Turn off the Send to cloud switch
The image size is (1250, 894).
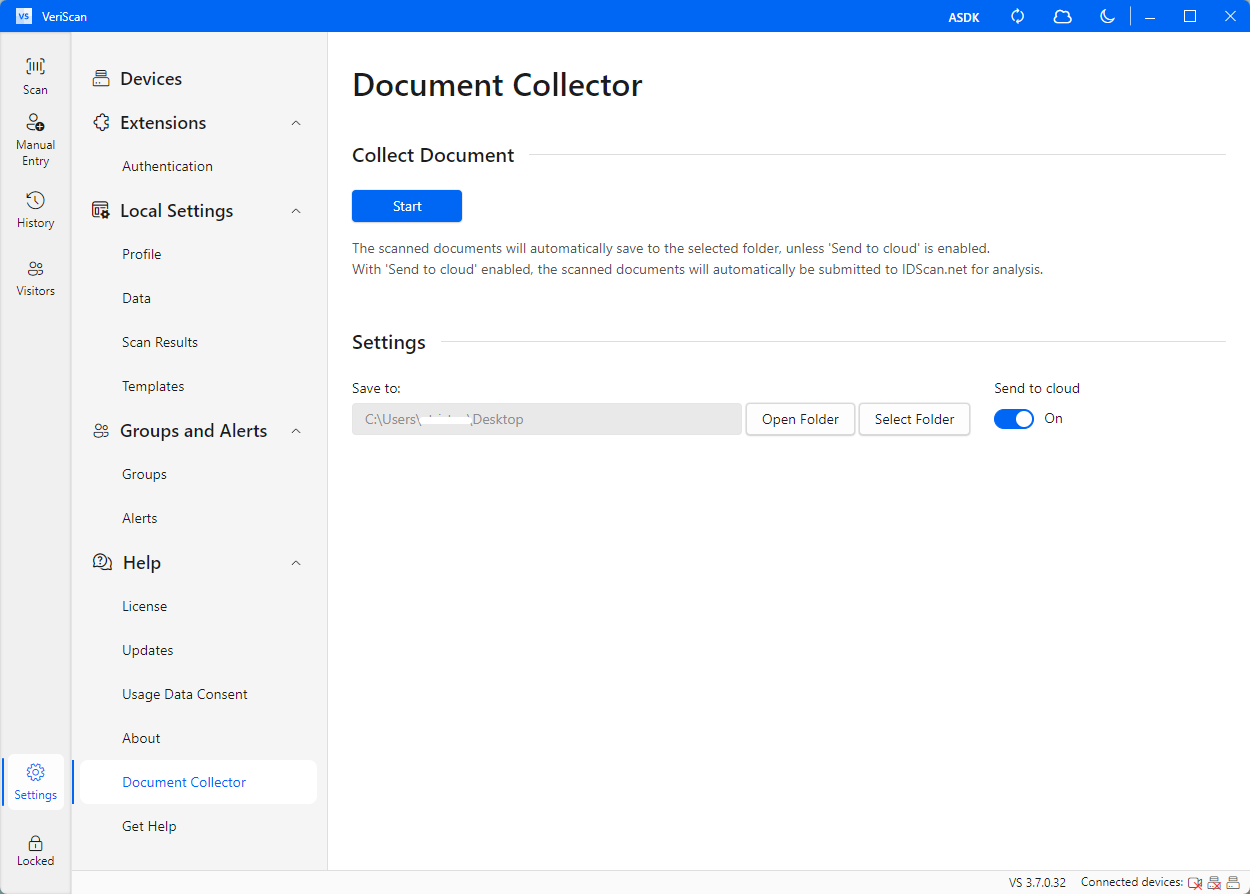click(x=1014, y=419)
